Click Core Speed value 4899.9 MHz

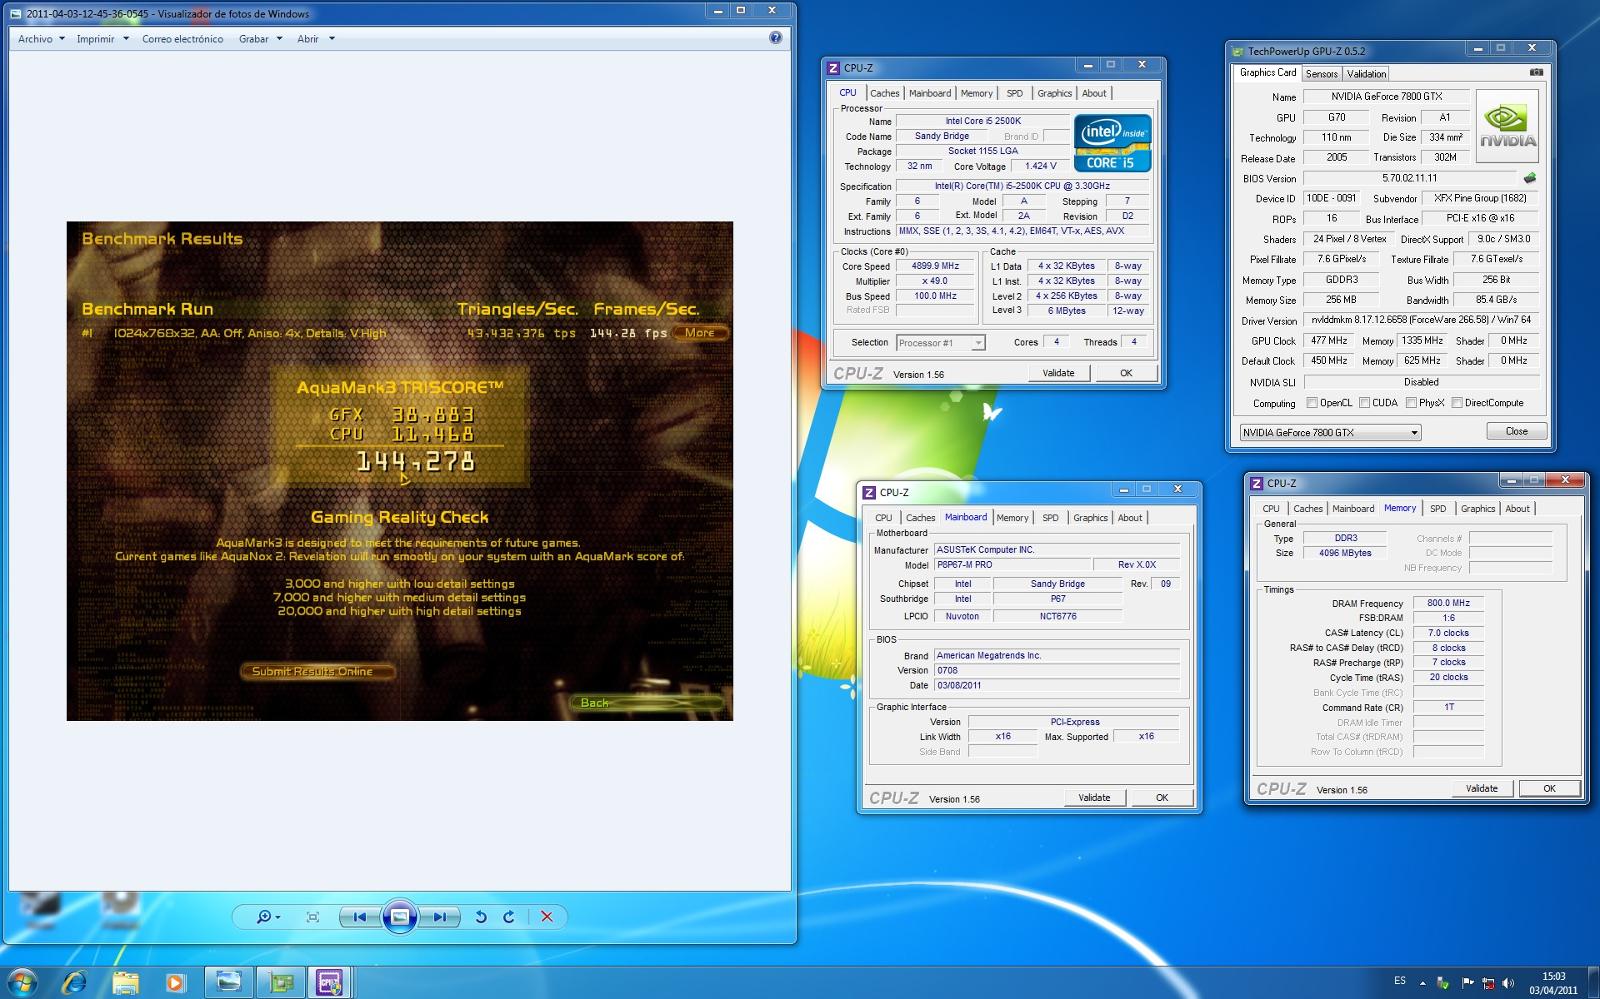point(935,267)
